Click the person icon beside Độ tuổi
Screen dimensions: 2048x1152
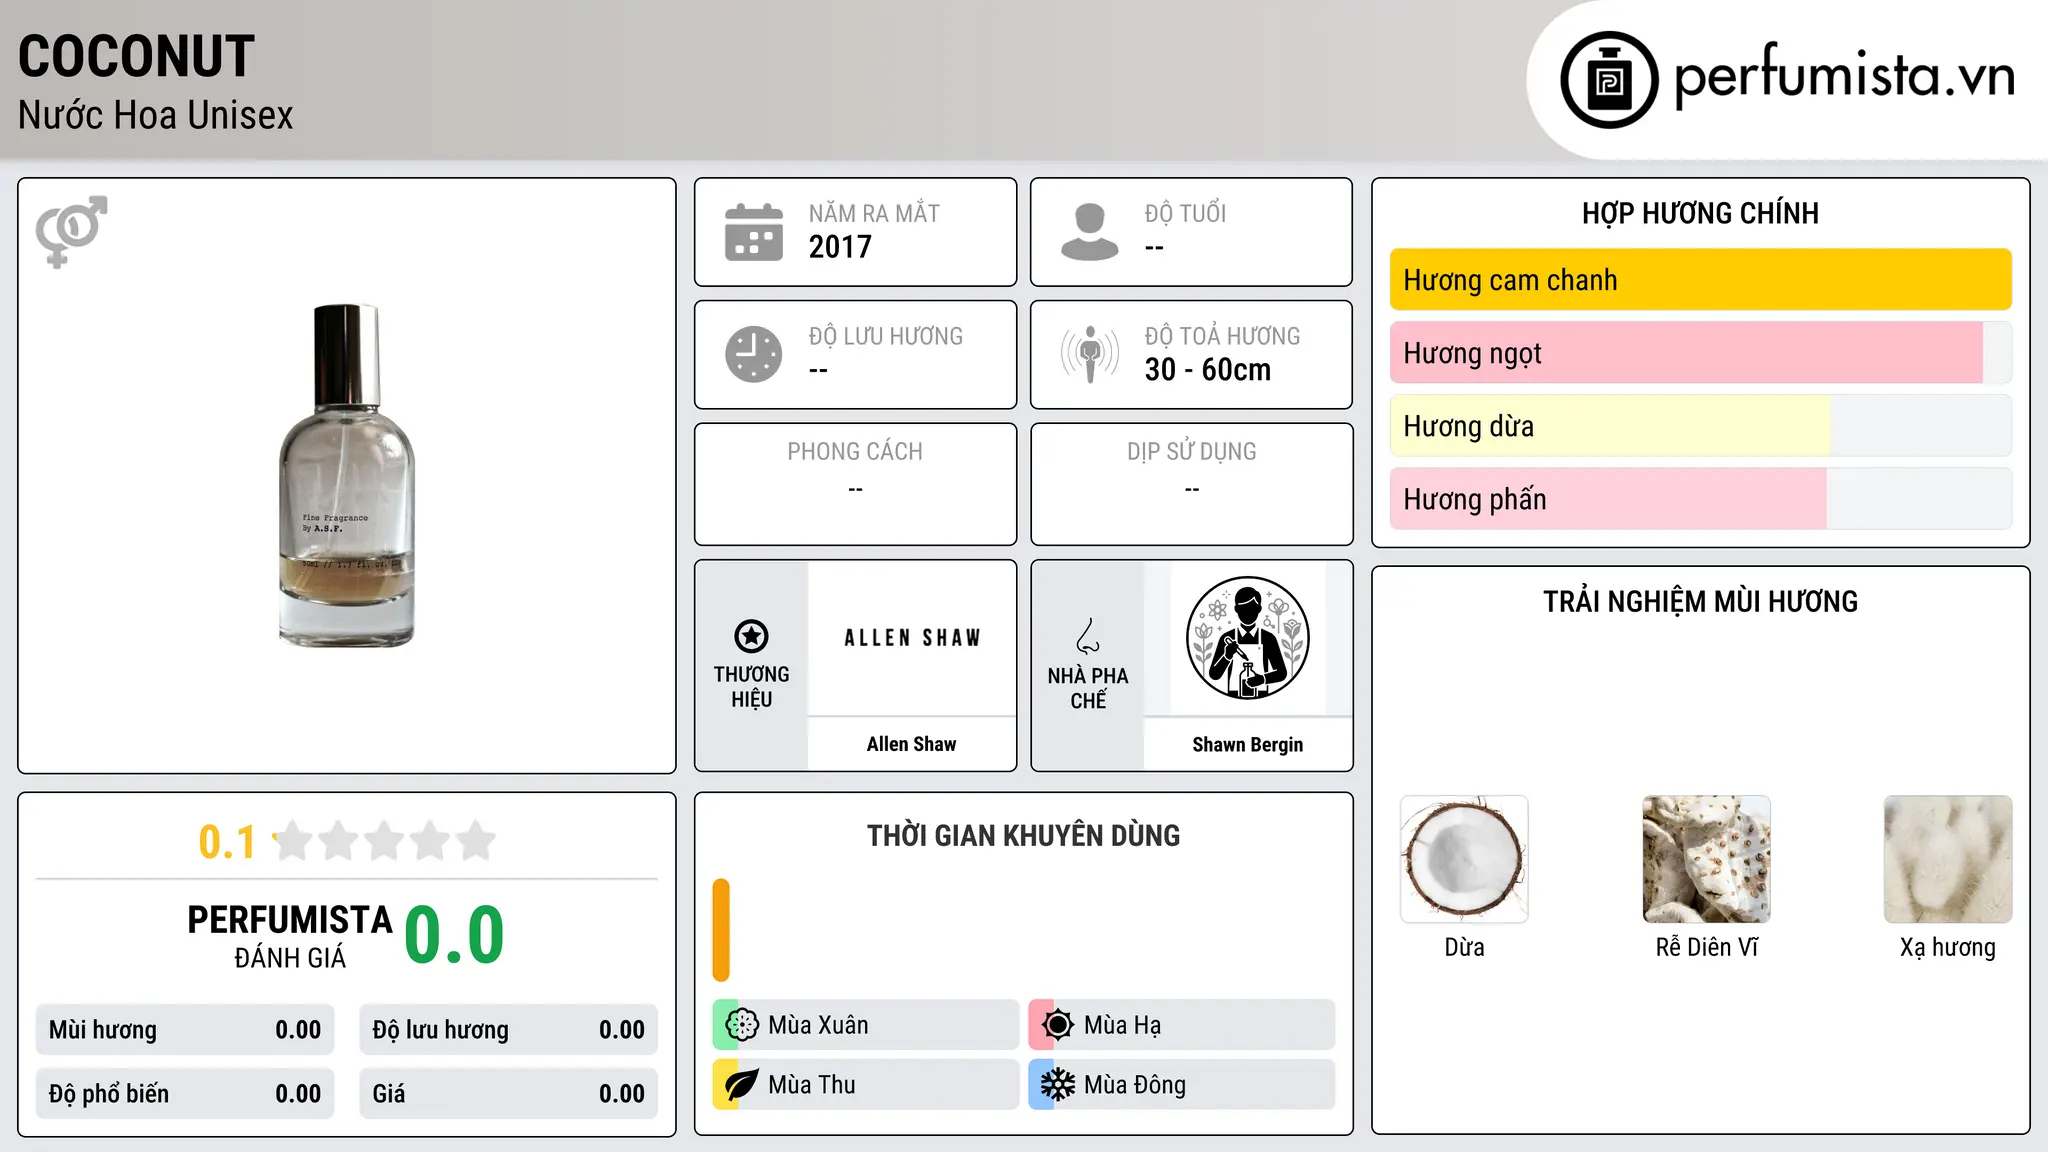pos(1089,232)
